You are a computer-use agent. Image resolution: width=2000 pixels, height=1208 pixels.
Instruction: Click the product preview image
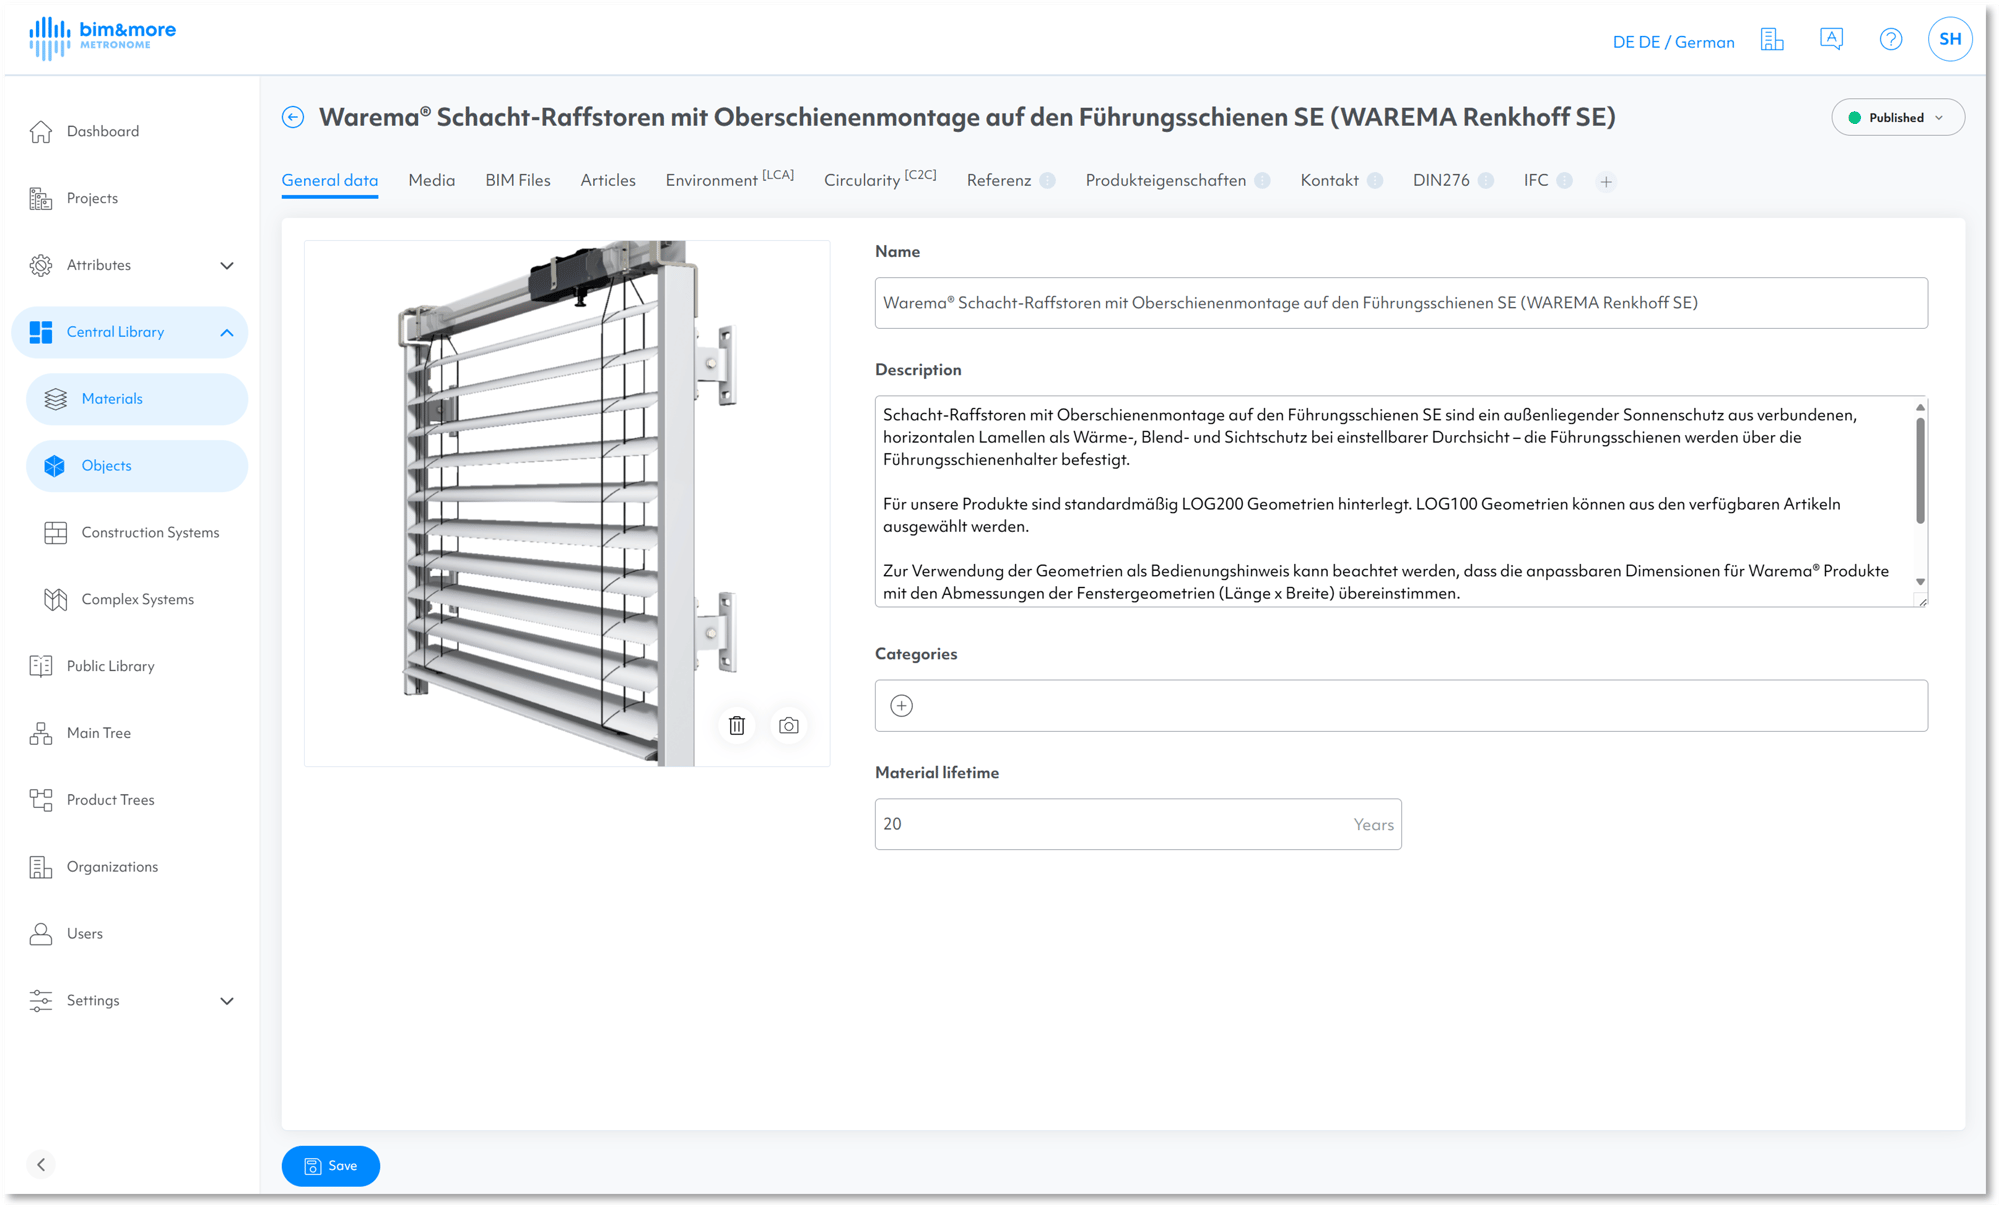pos(567,503)
